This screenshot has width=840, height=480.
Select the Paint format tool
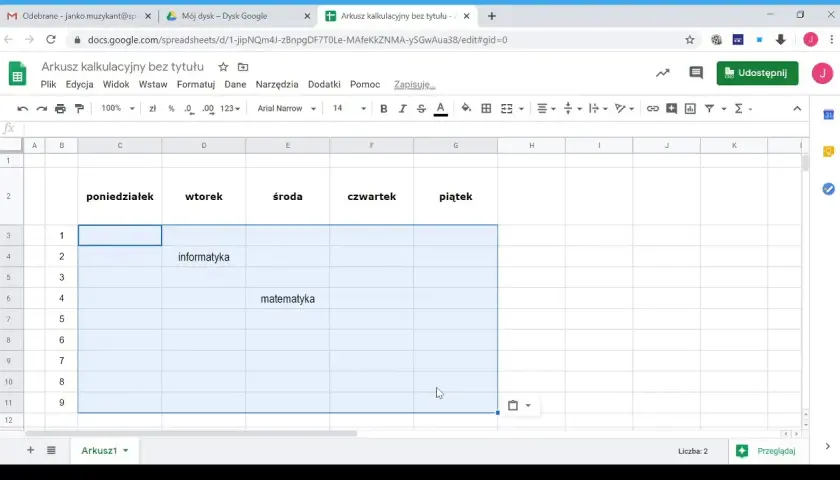(79, 109)
